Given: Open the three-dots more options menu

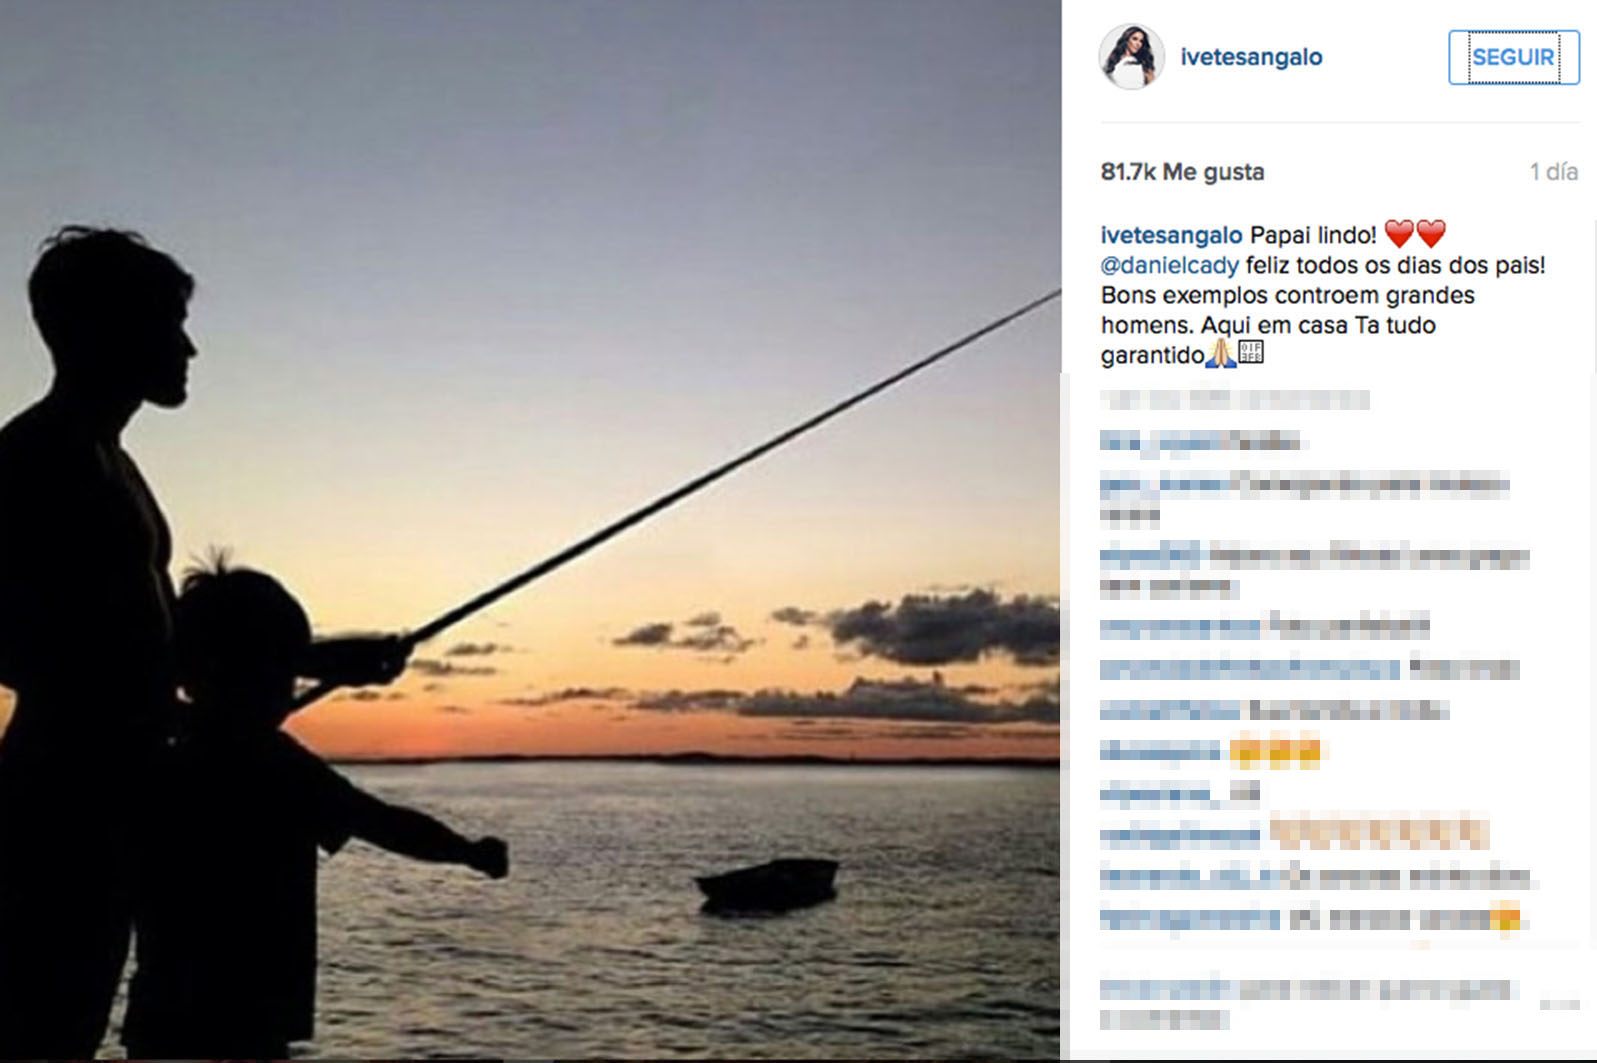Looking at the screenshot, I should [x=1559, y=1003].
